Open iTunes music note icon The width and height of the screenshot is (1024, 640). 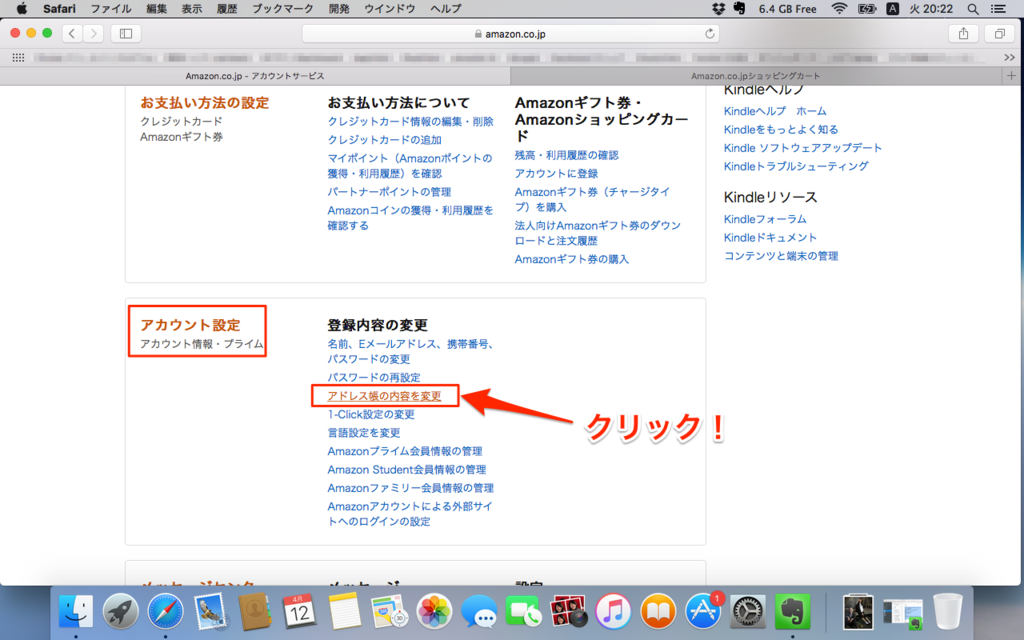coord(613,612)
